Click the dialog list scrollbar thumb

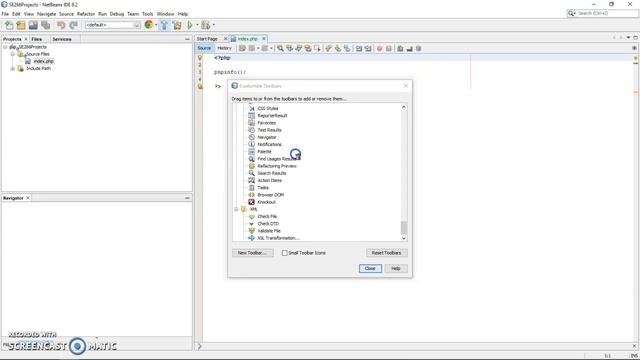click(x=404, y=228)
